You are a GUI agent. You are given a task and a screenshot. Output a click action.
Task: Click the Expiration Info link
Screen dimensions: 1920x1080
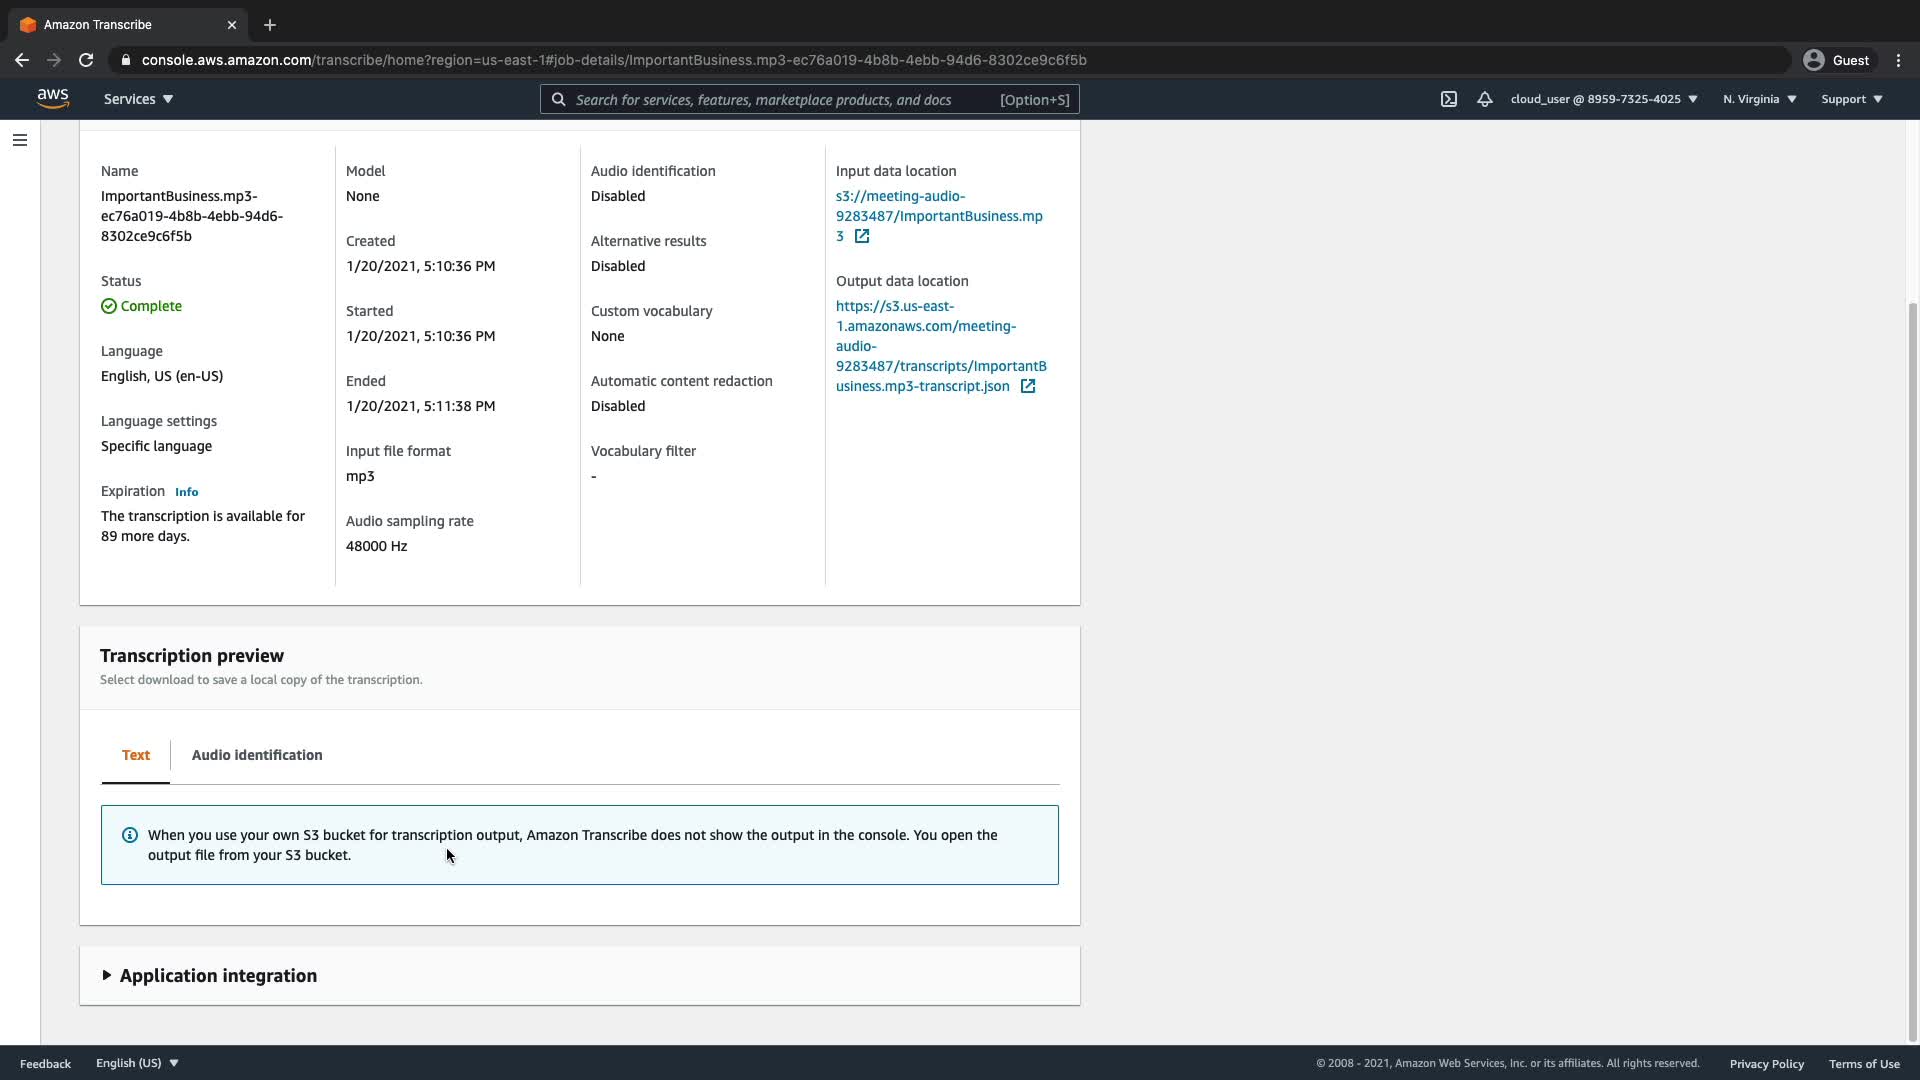186,492
